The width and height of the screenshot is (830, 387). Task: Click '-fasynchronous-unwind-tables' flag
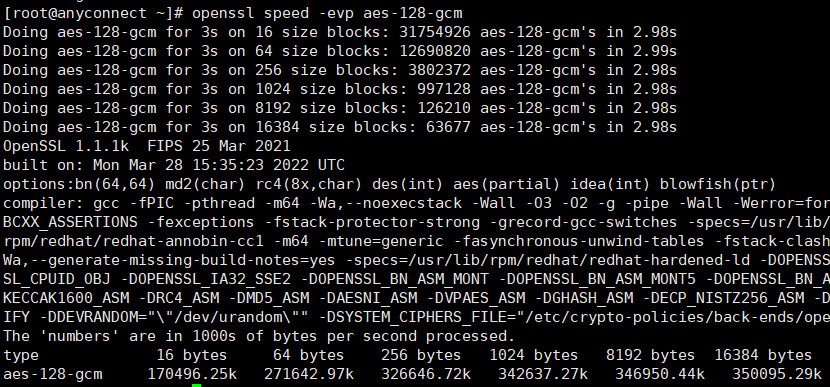point(579,241)
